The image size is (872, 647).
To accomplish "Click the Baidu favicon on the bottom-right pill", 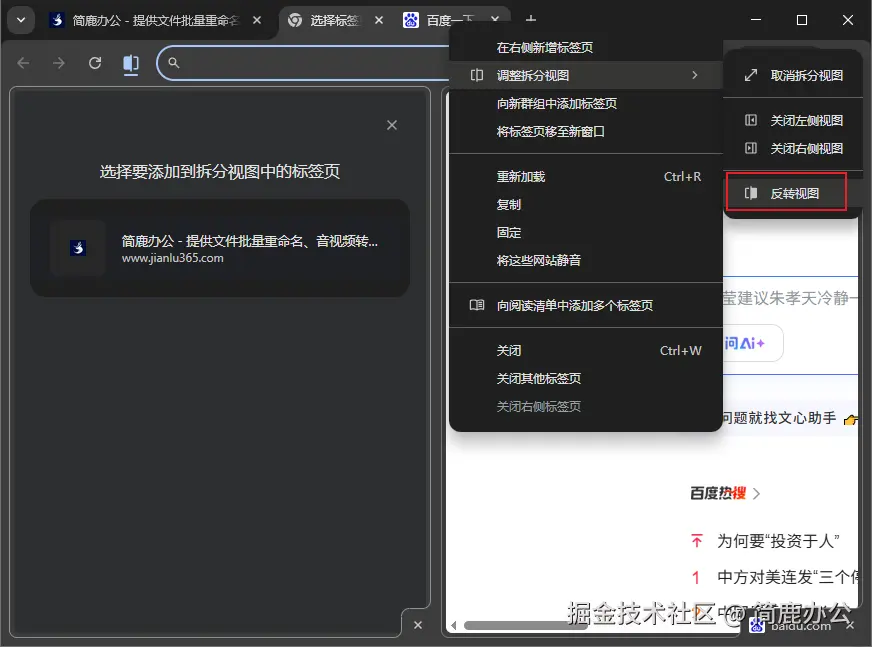I will point(757,624).
